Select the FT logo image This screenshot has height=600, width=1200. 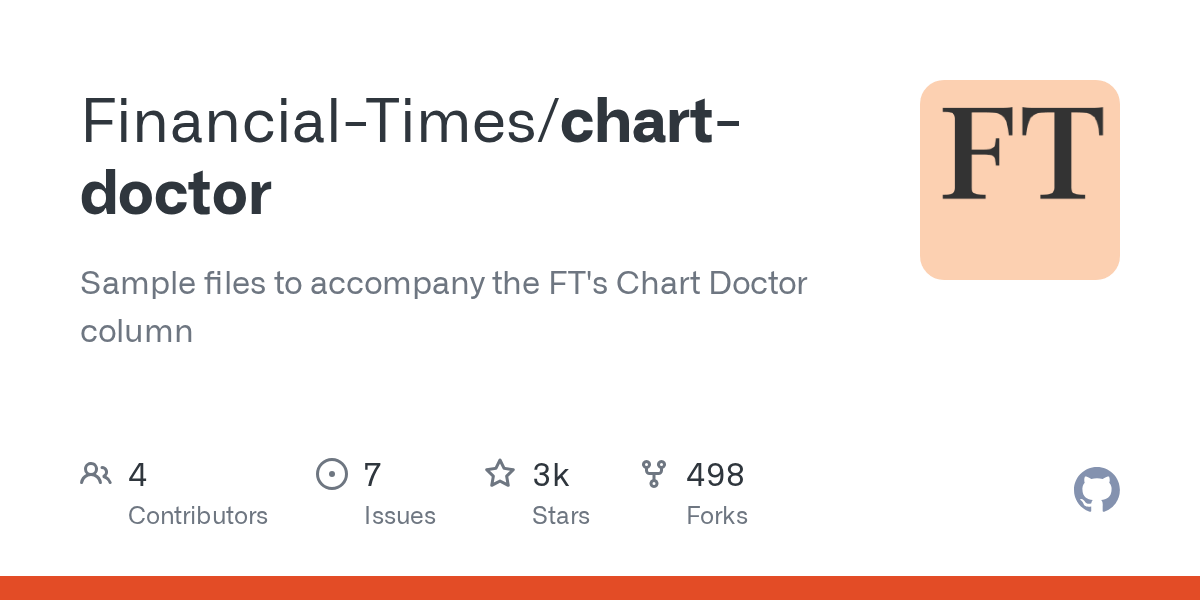point(1019,180)
